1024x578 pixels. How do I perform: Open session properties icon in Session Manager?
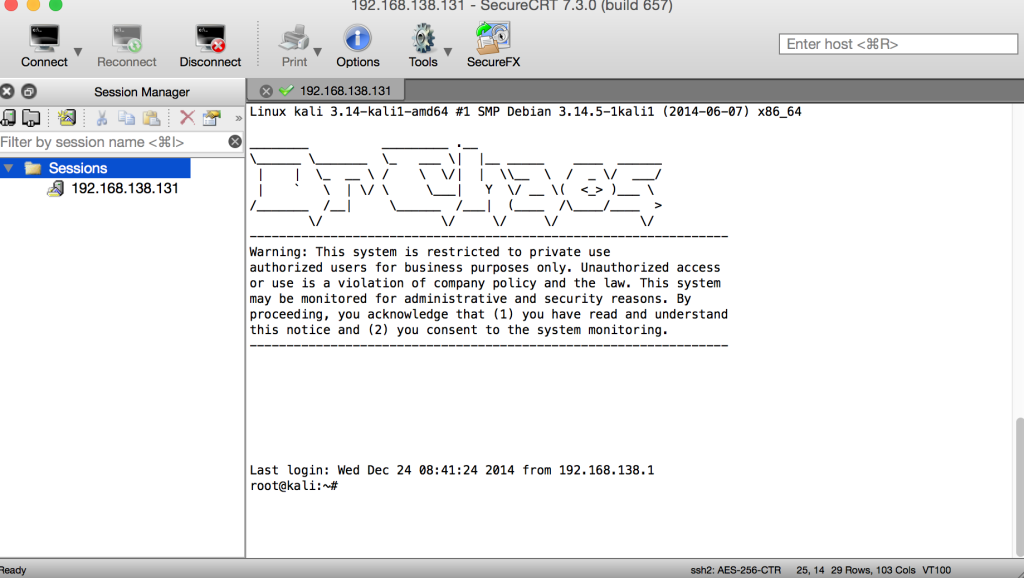pyautogui.click(x=211, y=118)
